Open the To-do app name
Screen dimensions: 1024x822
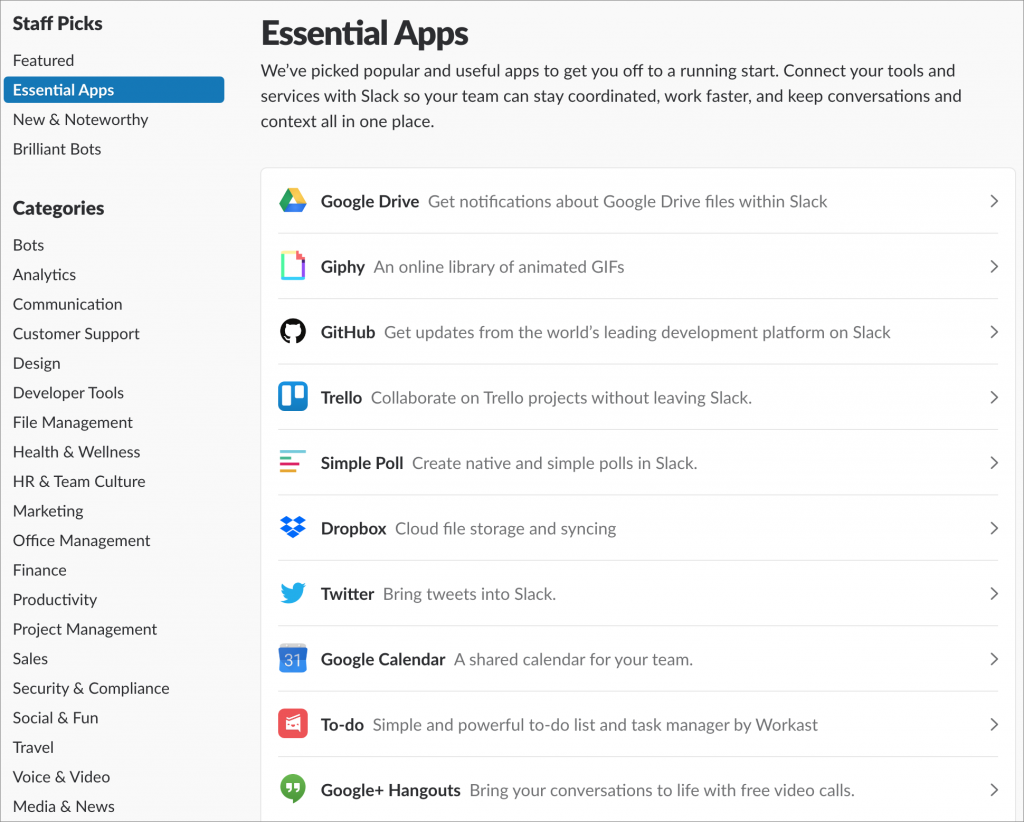342,725
